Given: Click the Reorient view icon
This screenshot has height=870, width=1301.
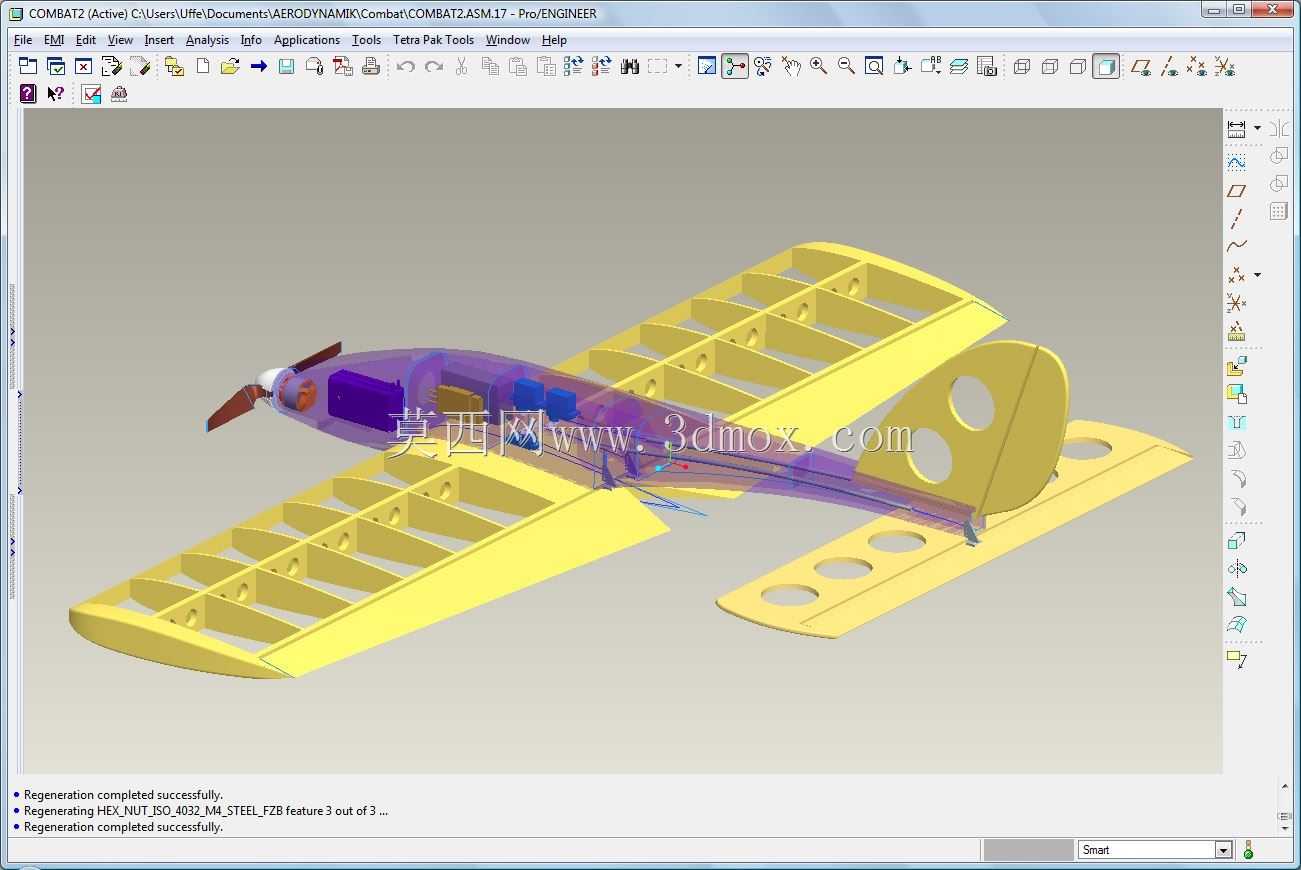Looking at the screenshot, I should pos(903,66).
